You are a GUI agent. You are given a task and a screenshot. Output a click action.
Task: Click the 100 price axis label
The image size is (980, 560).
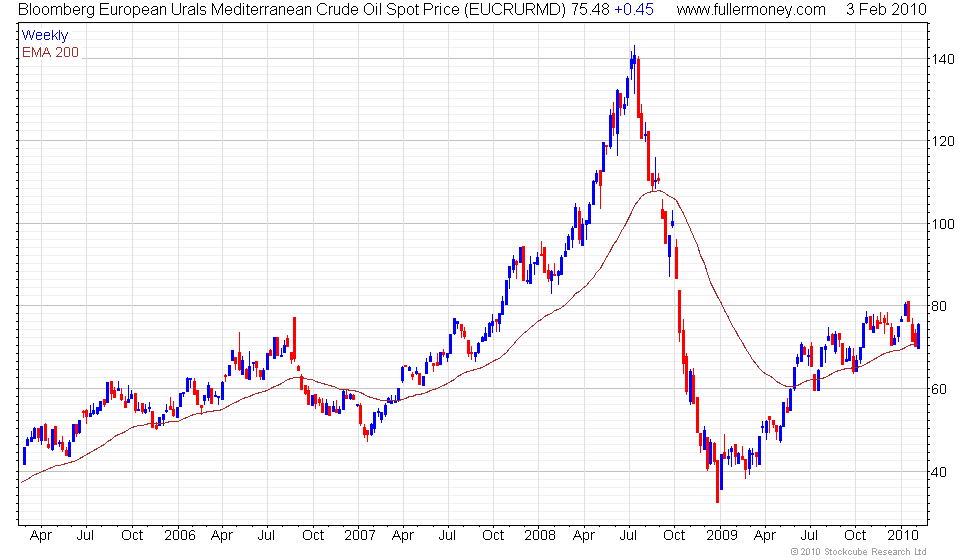[x=942, y=224]
